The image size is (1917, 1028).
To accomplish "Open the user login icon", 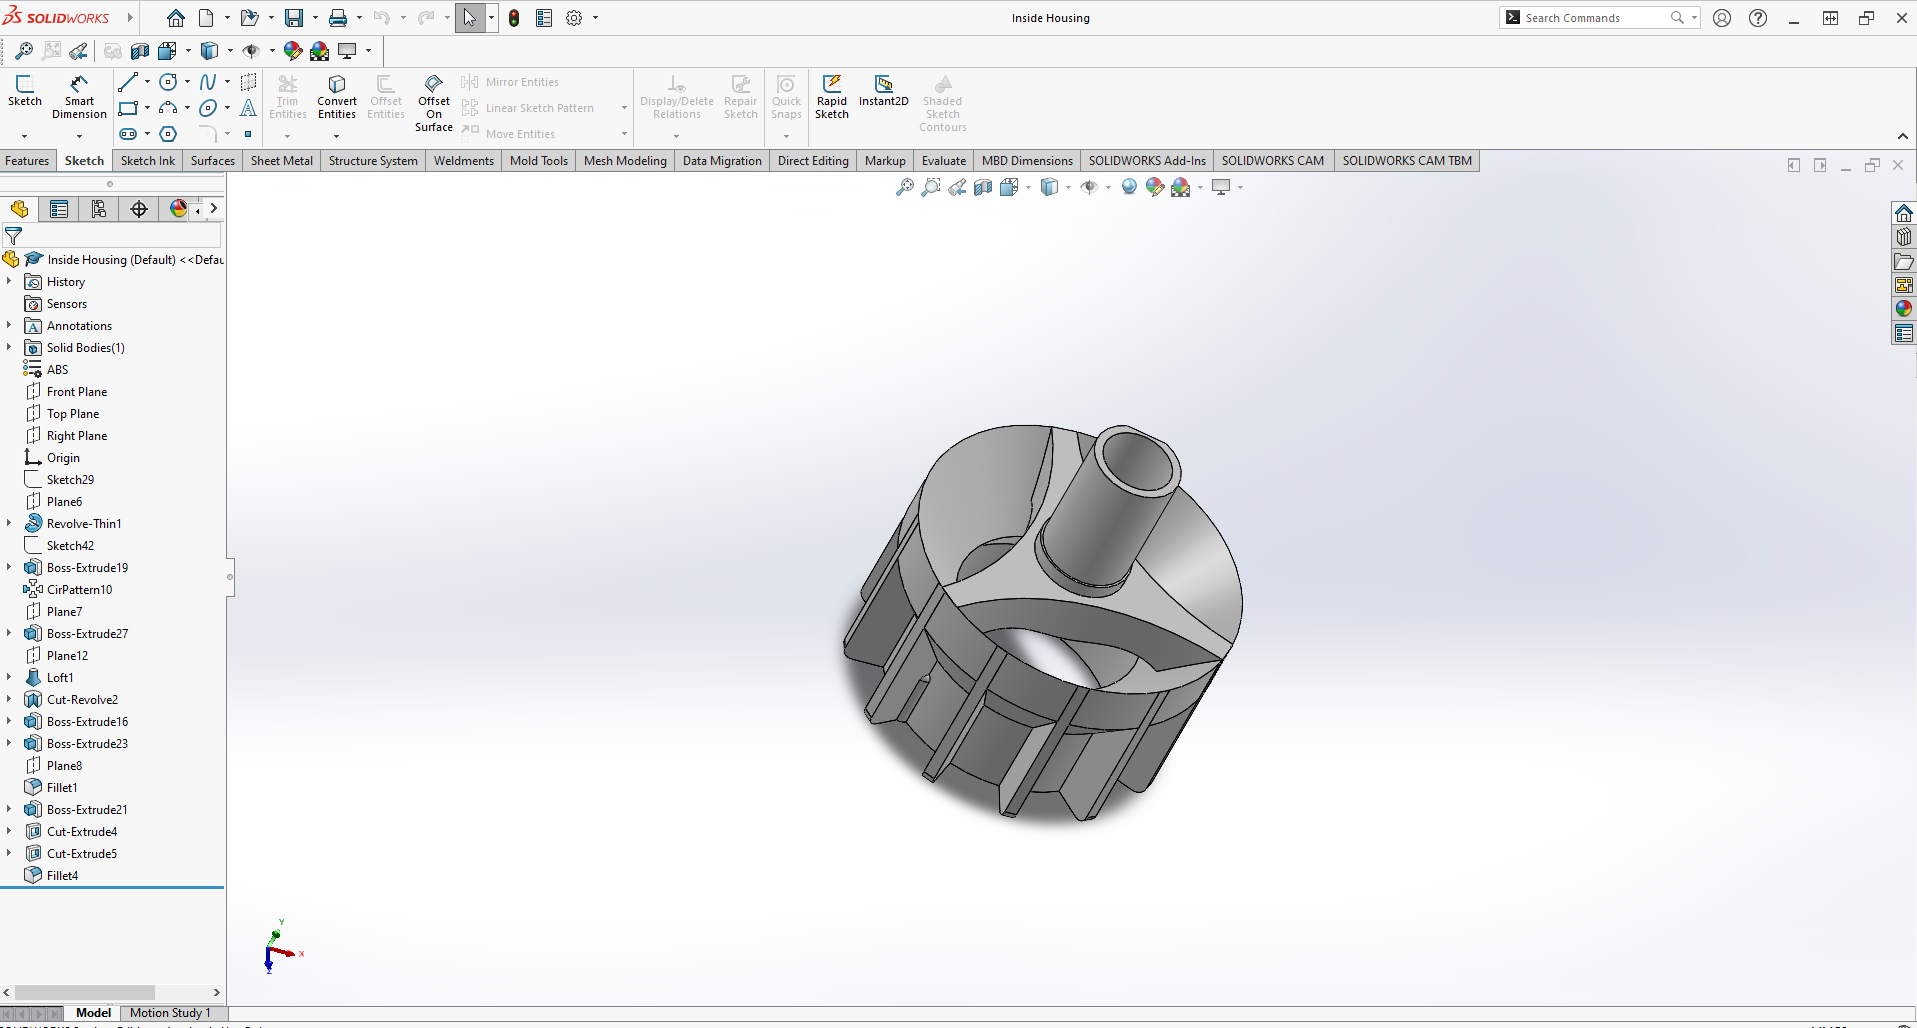I will coord(1722,18).
